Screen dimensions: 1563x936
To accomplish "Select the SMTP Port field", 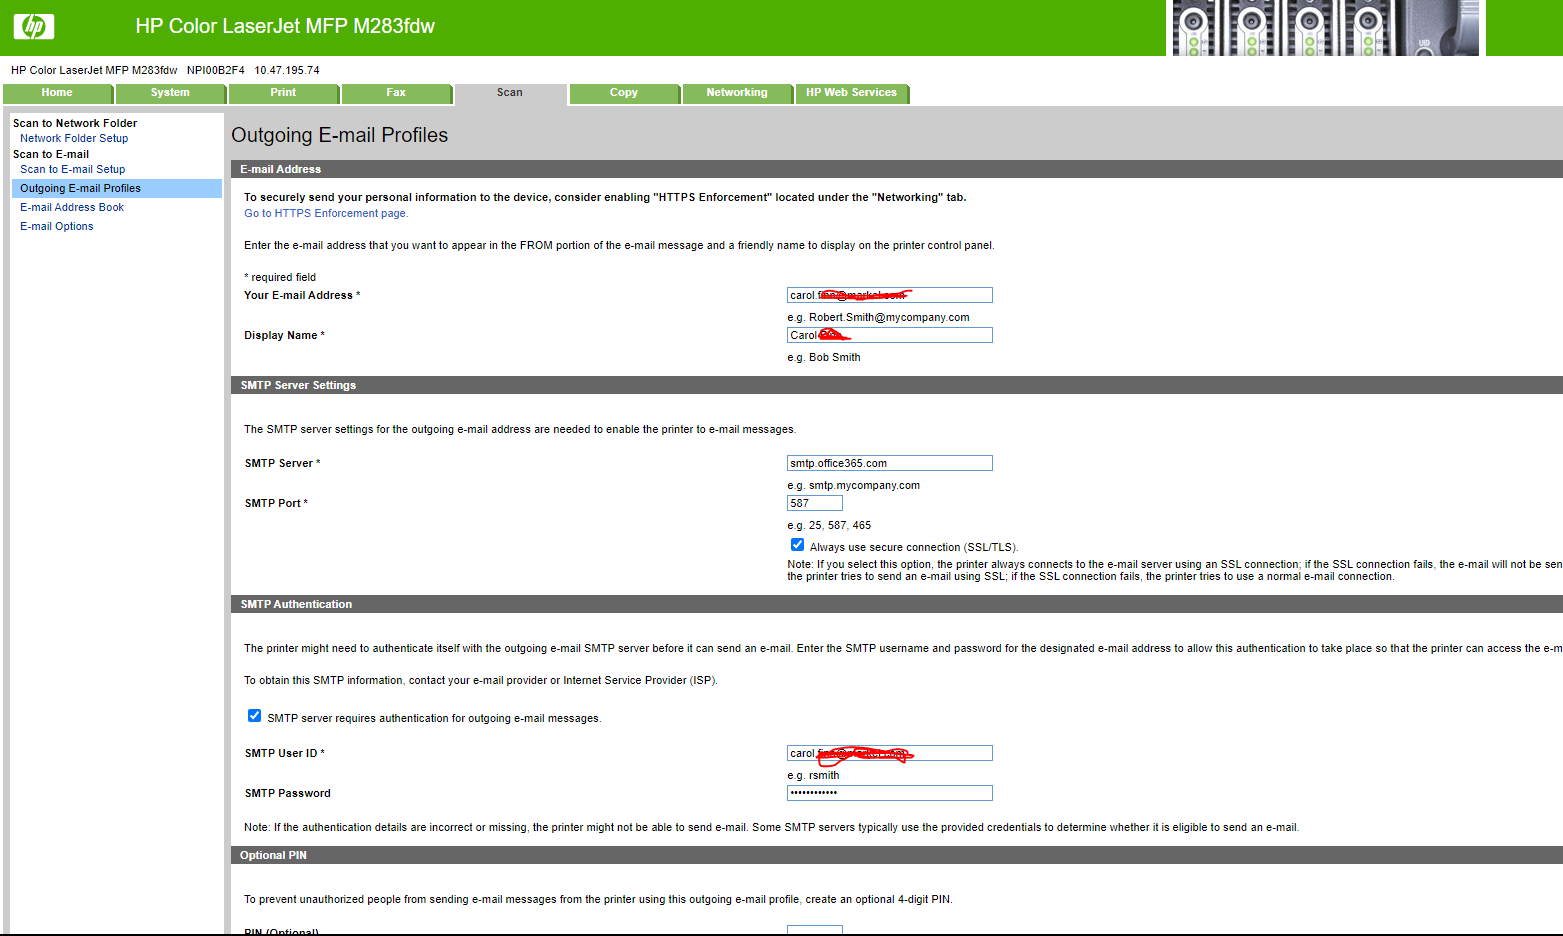I will (x=814, y=502).
